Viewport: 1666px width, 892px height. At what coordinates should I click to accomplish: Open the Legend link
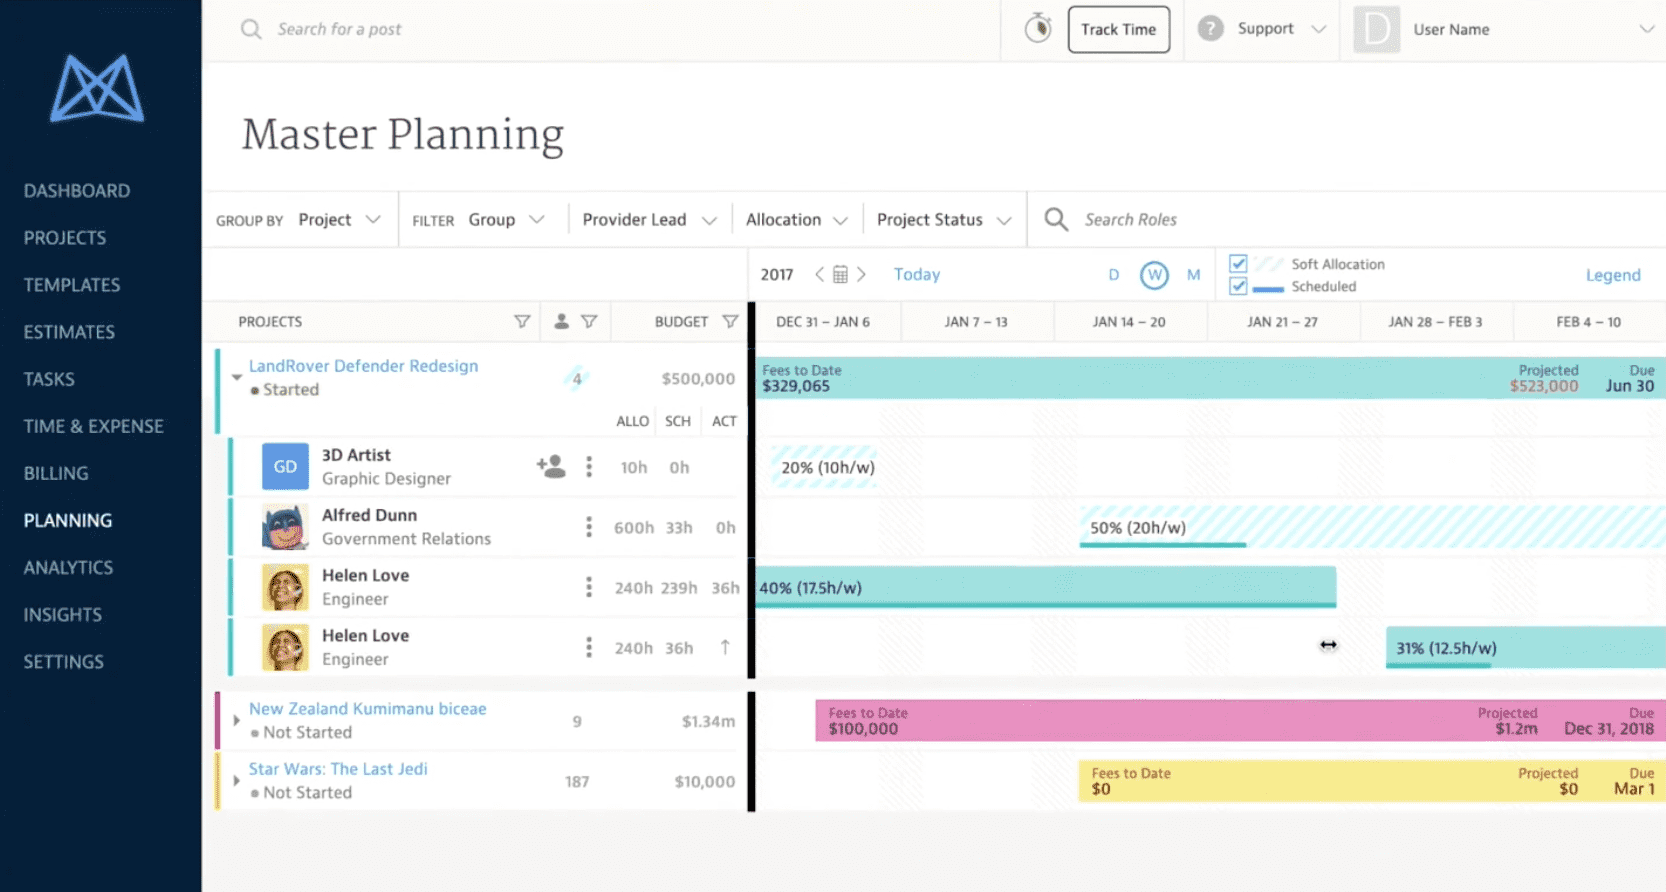tap(1612, 275)
